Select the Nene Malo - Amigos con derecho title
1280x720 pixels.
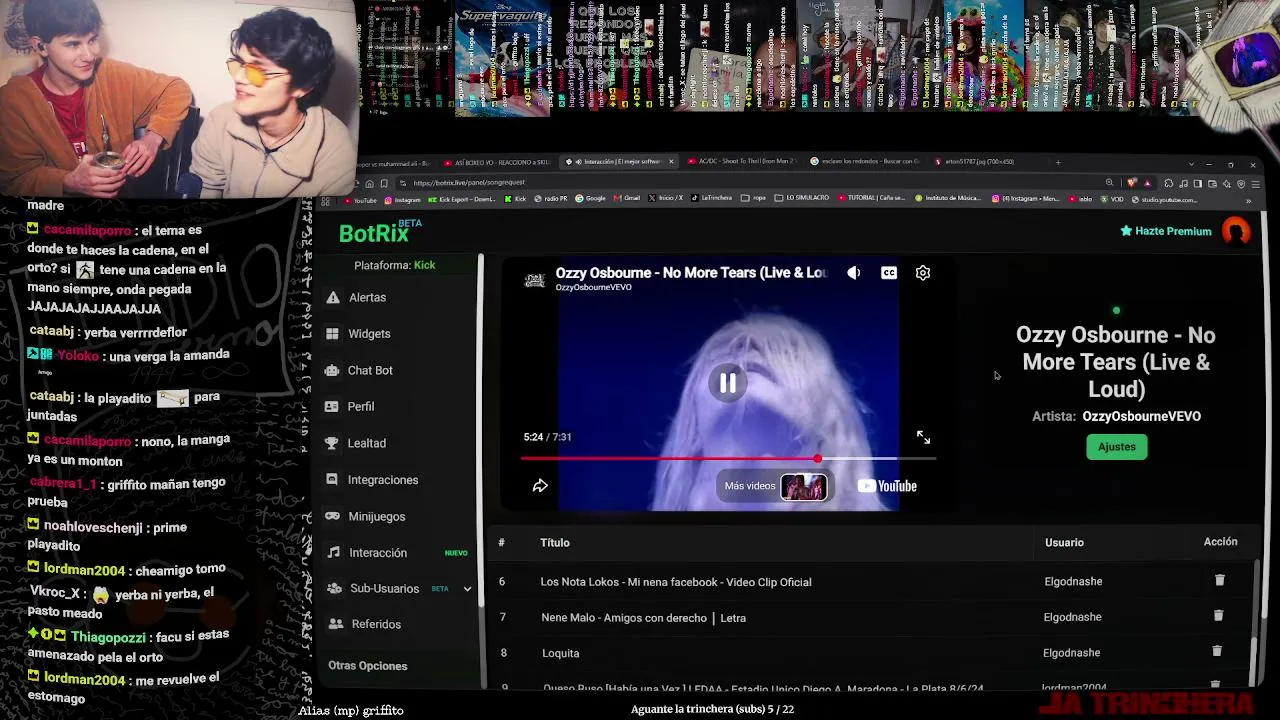tap(644, 618)
